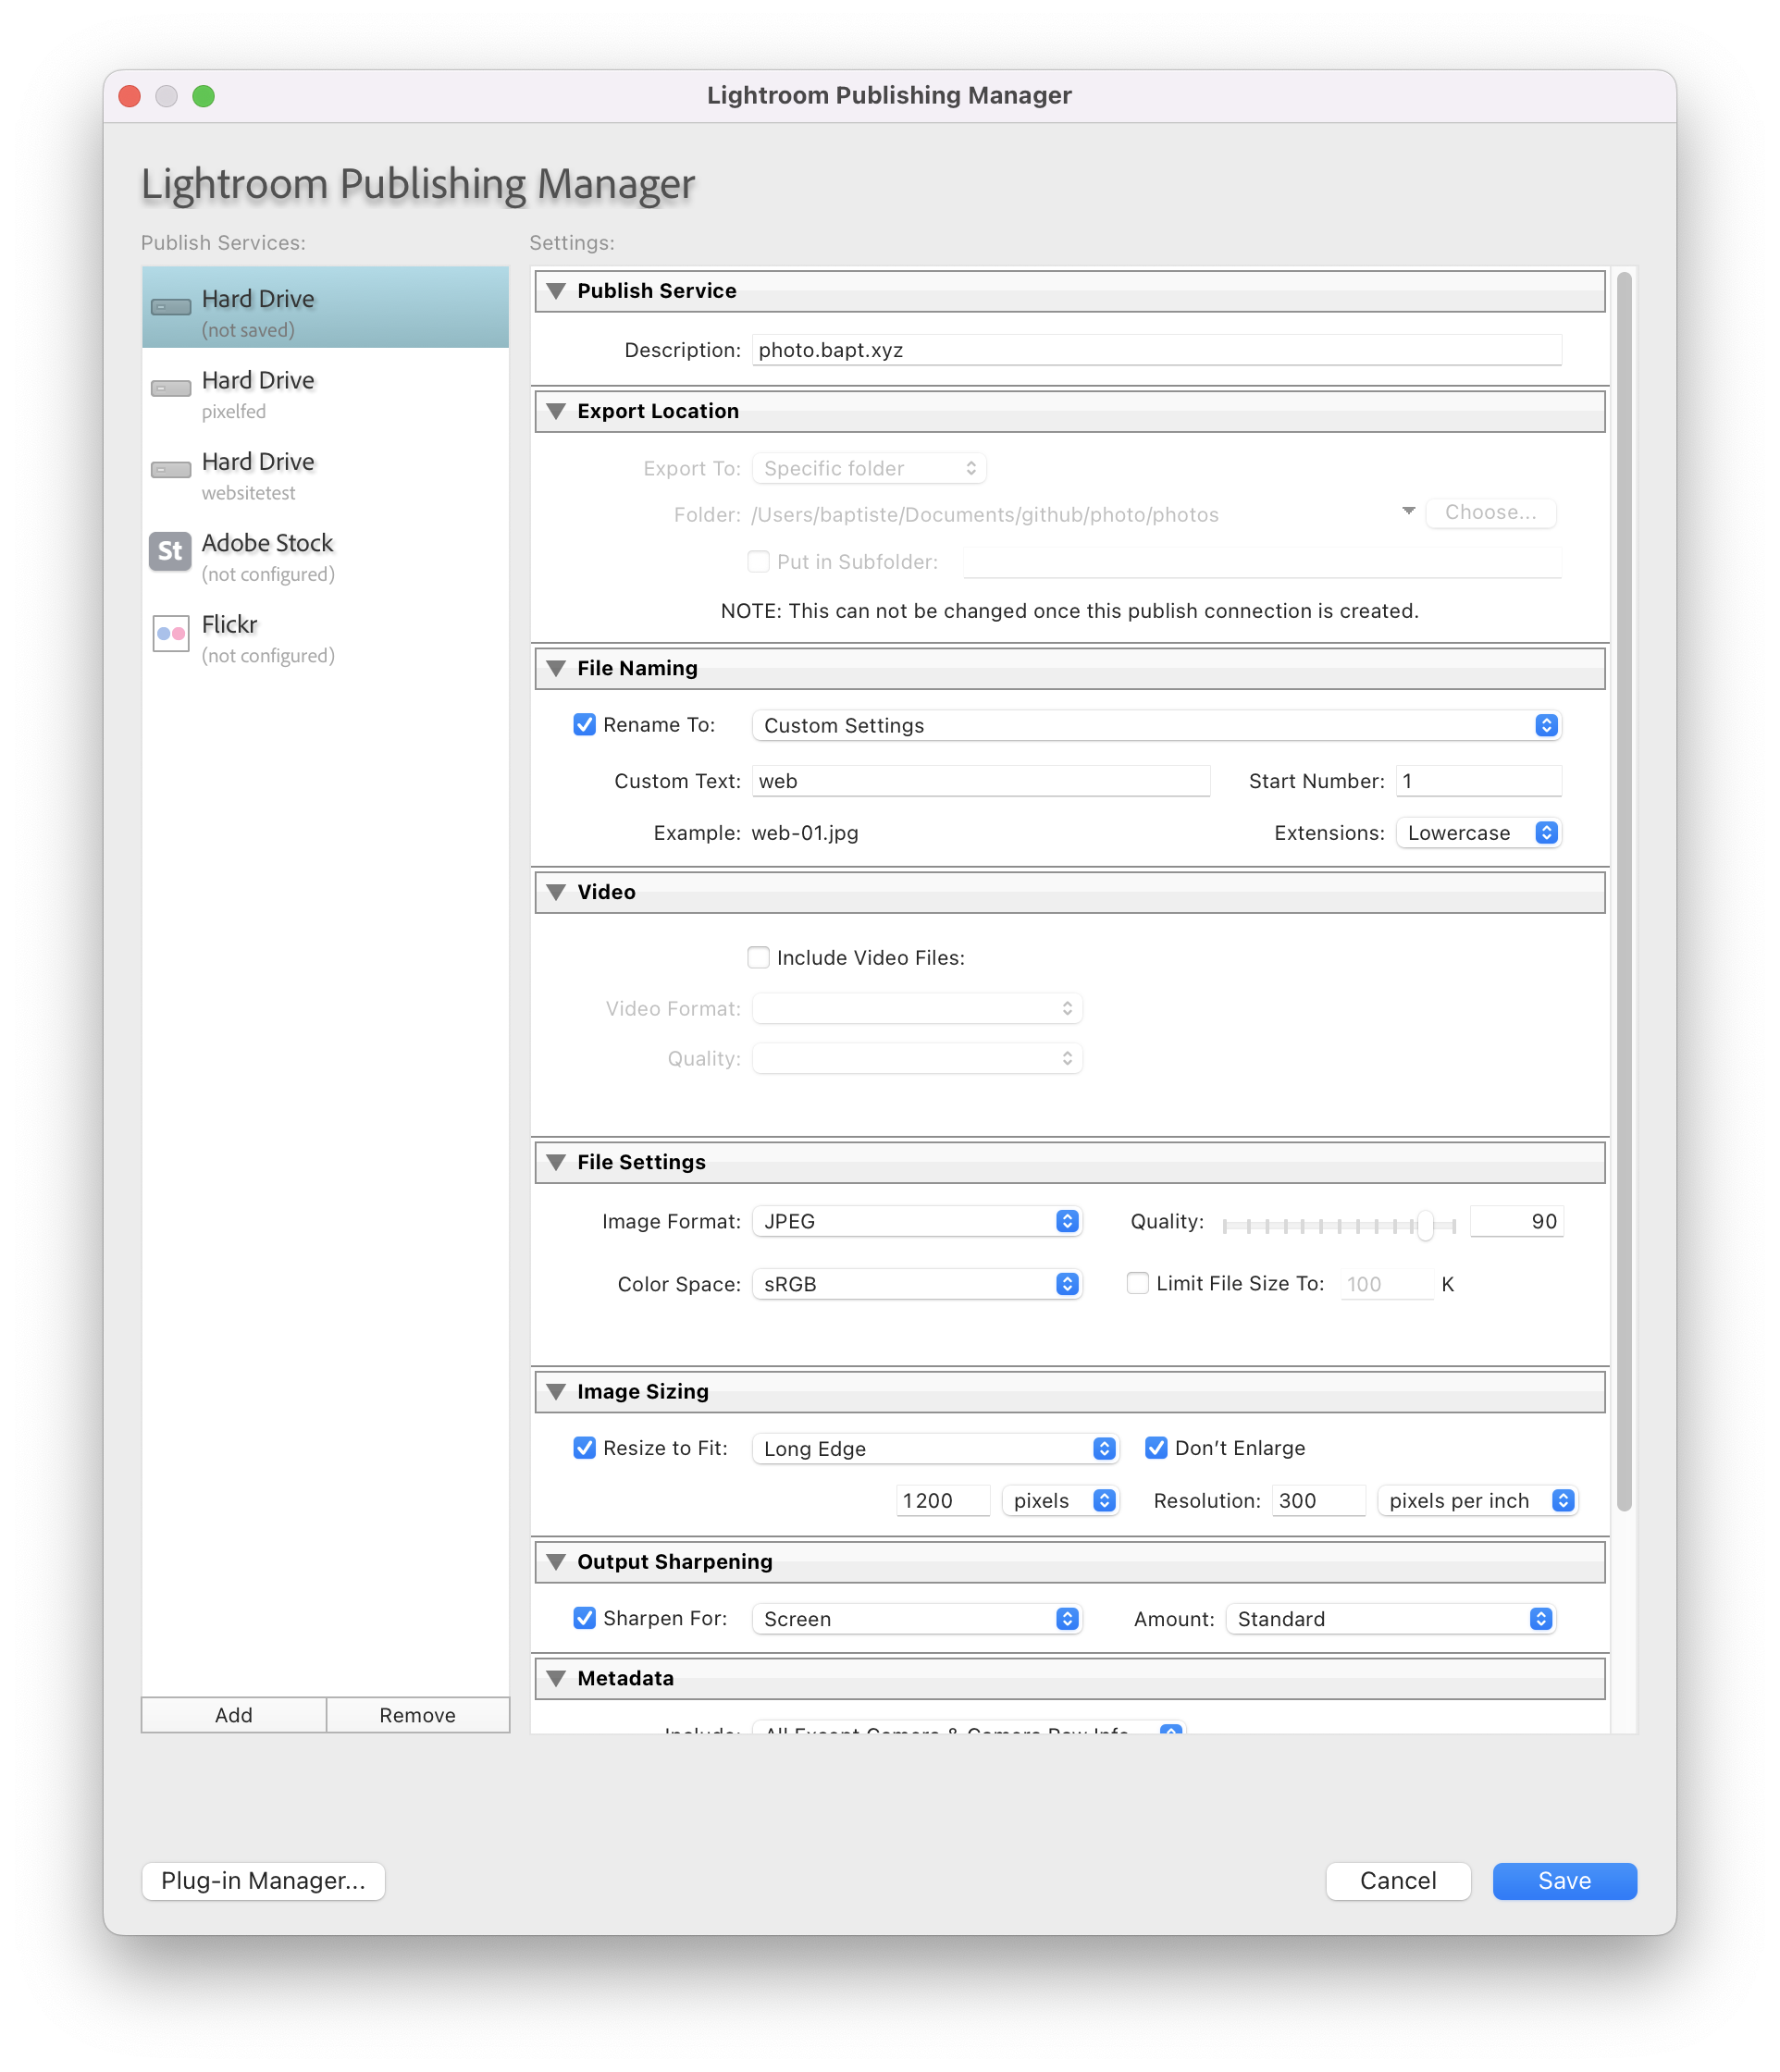The image size is (1780, 2072).
Task: Toggle the Resize to Fit checkbox
Action: 584,1448
